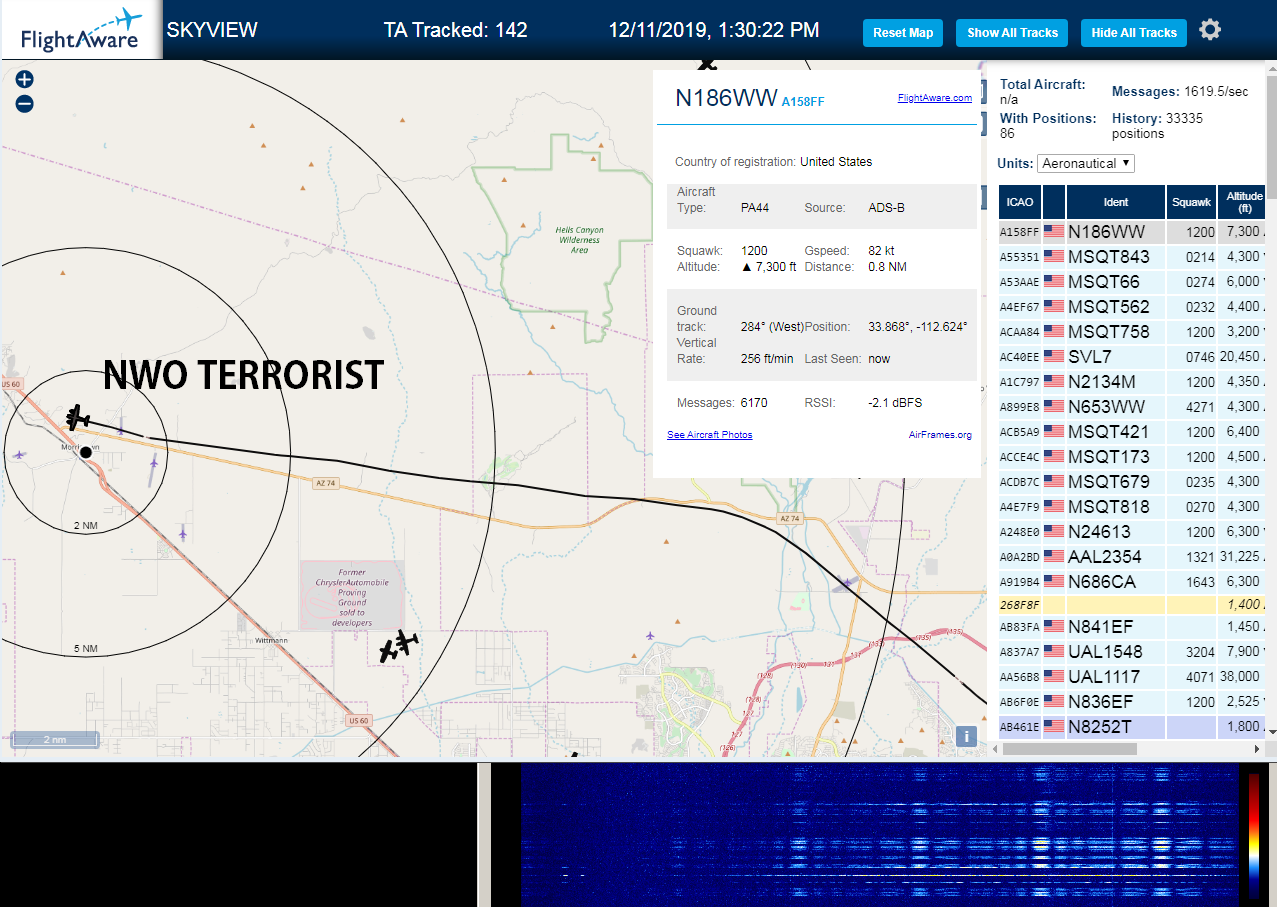Select the N2134M aircraft row
The width and height of the screenshot is (1277, 907).
(x=1133, y=382)
